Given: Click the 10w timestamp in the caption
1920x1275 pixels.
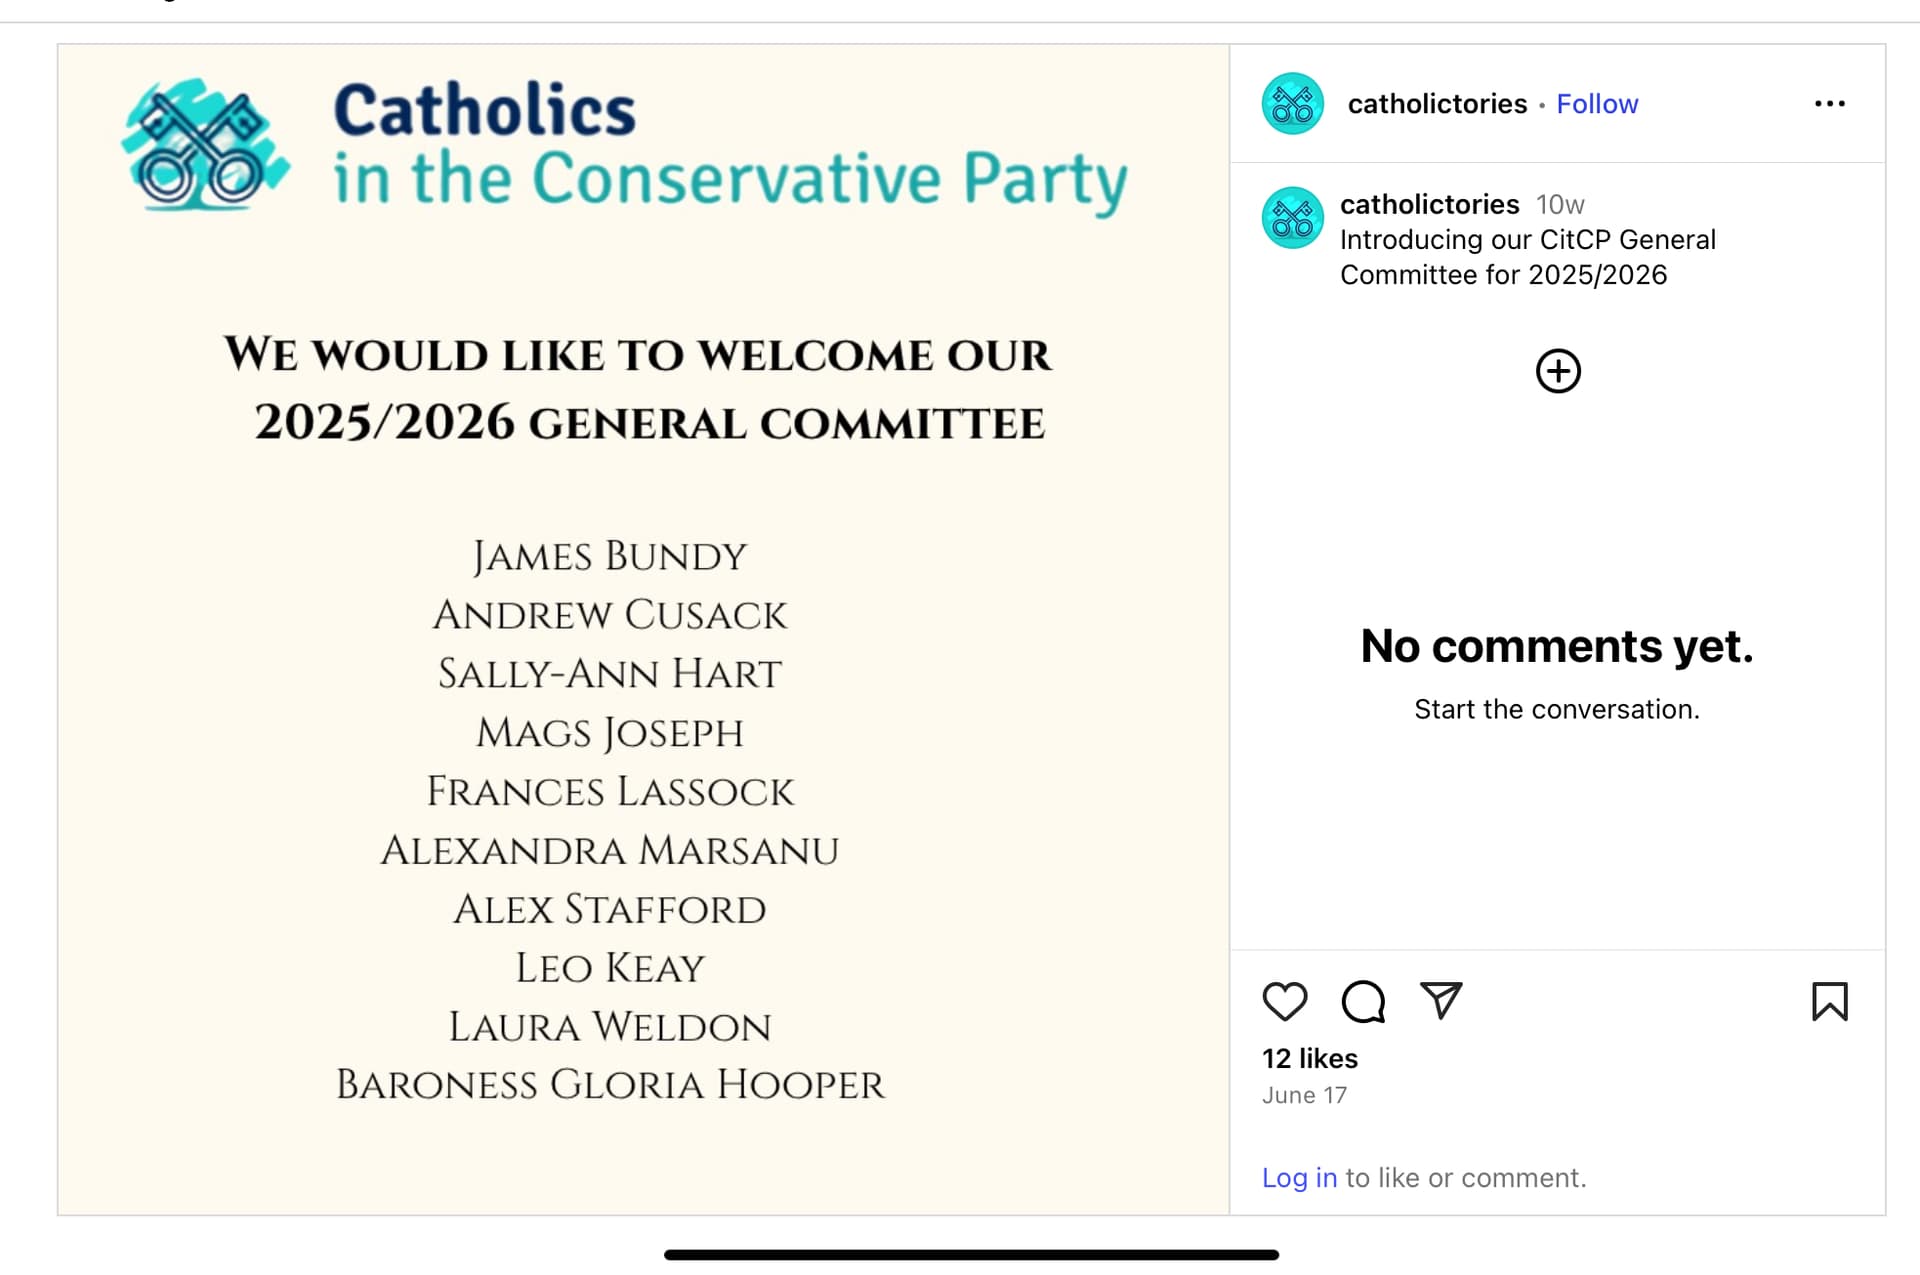Looking at the screenshot, I should coord(1560,205).
